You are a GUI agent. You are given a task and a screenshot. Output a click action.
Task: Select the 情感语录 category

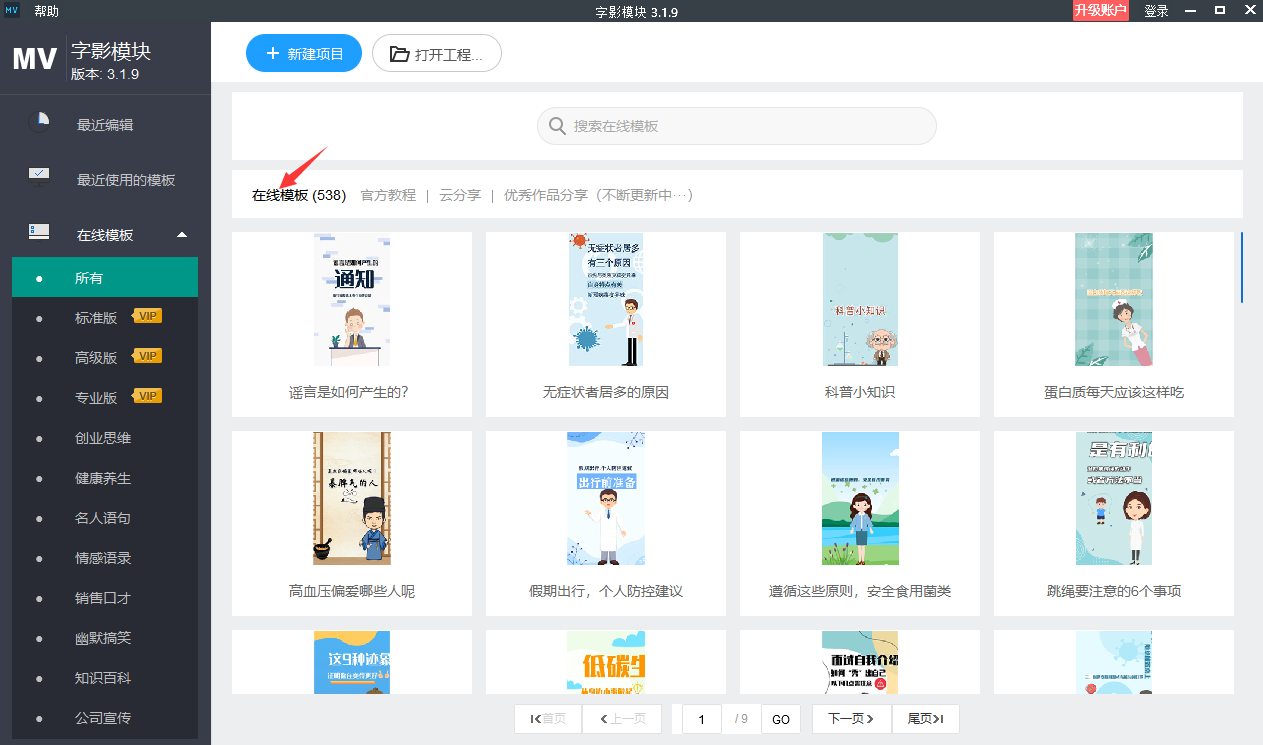point(105,558)
